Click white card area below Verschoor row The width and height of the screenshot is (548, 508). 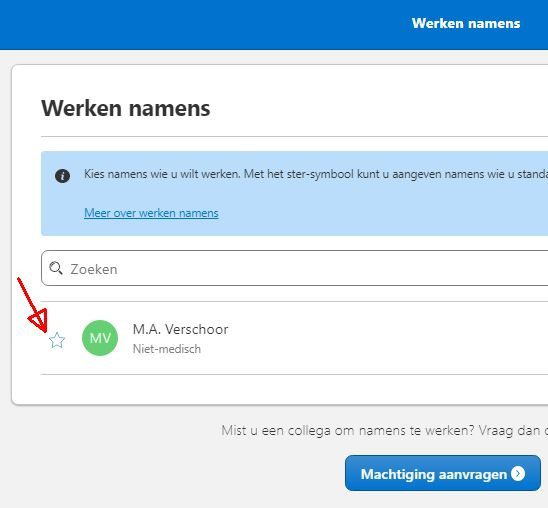pos(280,390)
